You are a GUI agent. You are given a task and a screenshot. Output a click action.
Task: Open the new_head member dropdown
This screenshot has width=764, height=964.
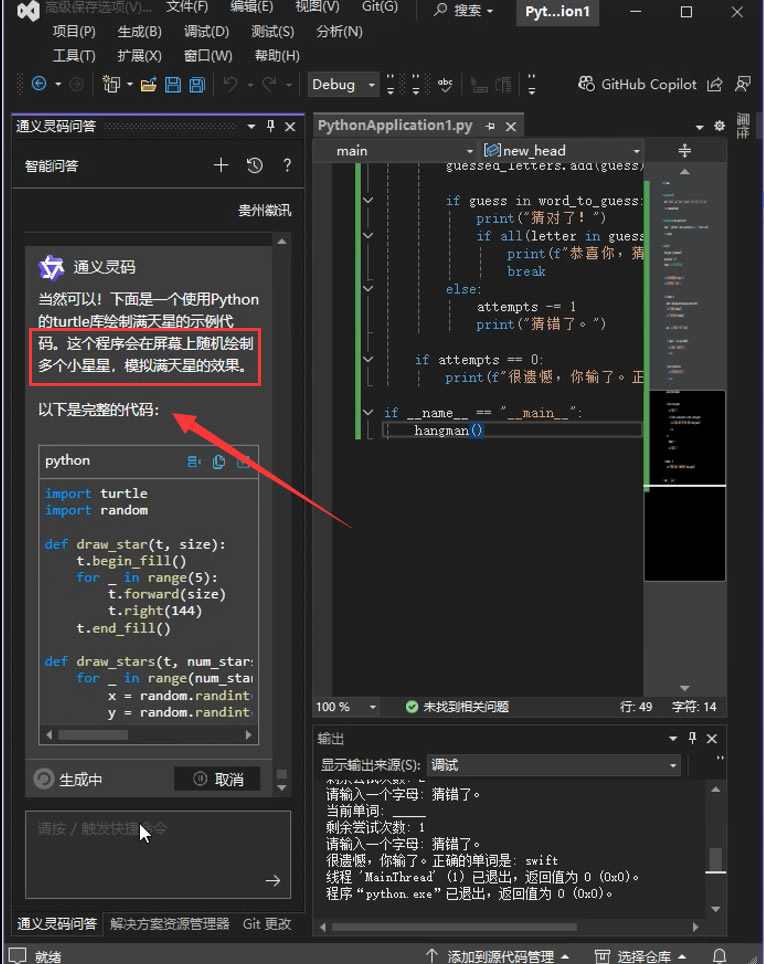[561, 151]
